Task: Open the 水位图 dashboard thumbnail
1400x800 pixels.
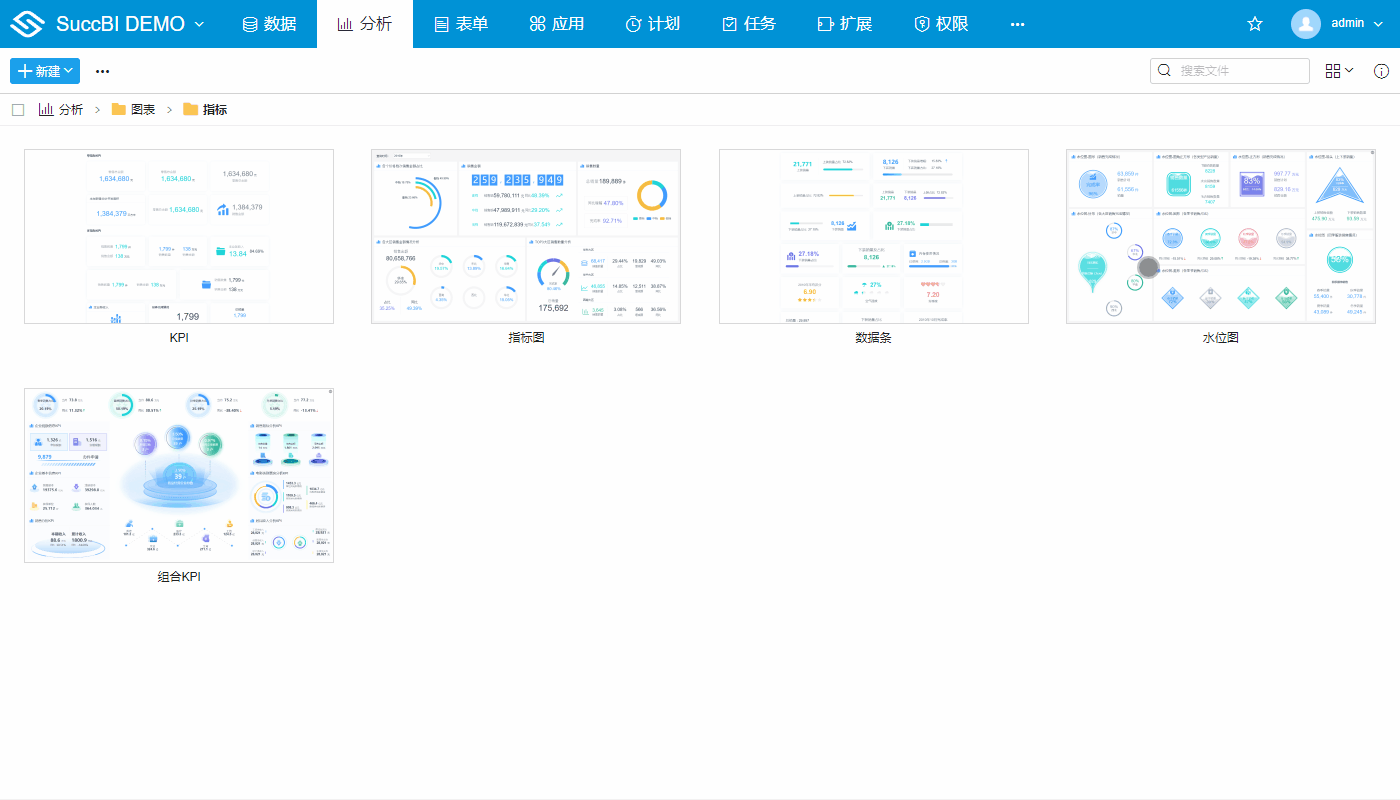Action: [1220, 237]
